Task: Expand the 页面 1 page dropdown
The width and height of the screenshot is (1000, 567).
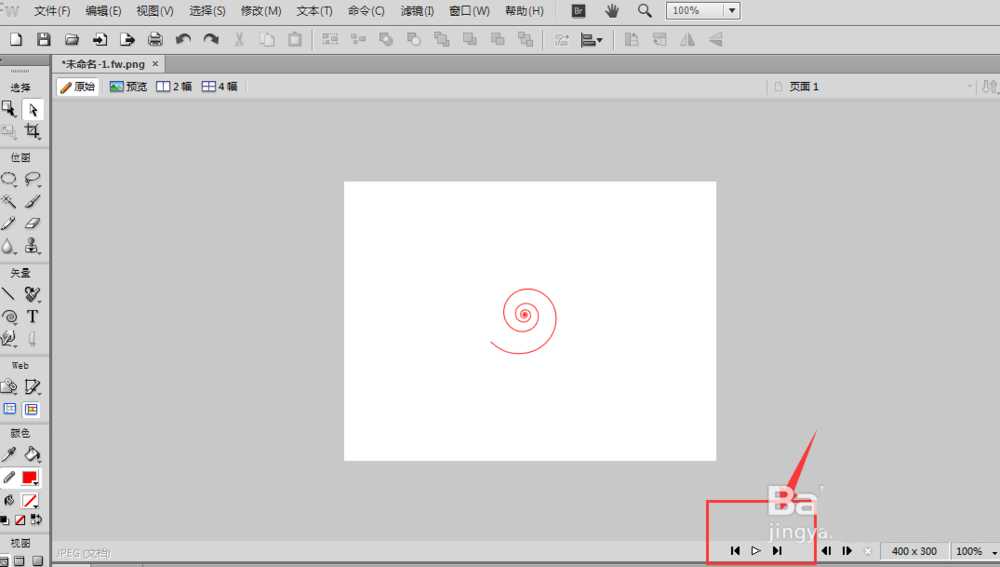Action: 969,87
